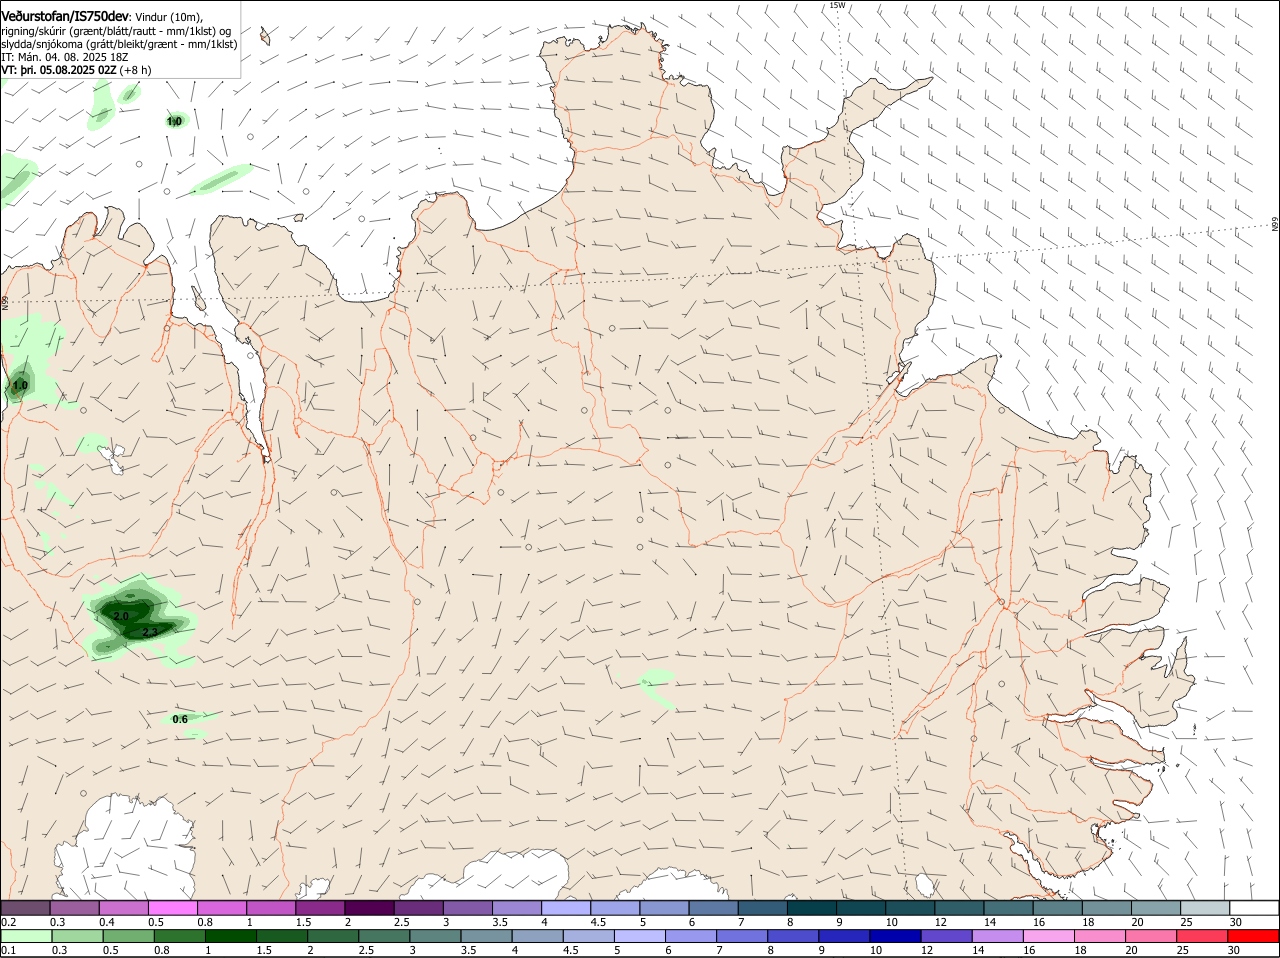This screenshot has height=958, width=1280.
Task: Pick the light grey 25 swatch in upper legend
Action: pyautogui.click(x=1205, y=907)
